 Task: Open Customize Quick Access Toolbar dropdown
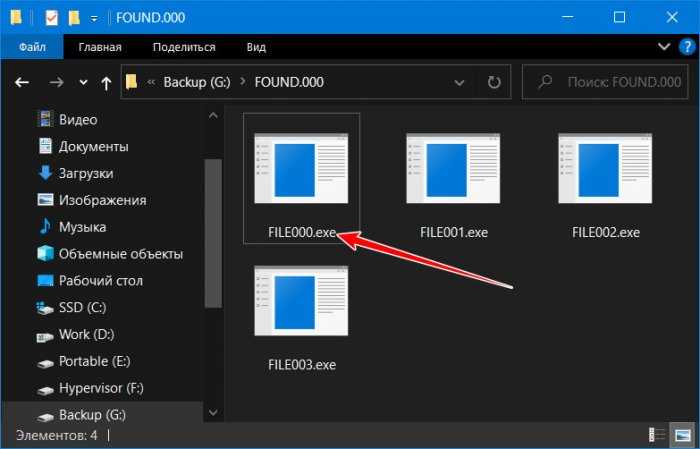coord(94,18)
